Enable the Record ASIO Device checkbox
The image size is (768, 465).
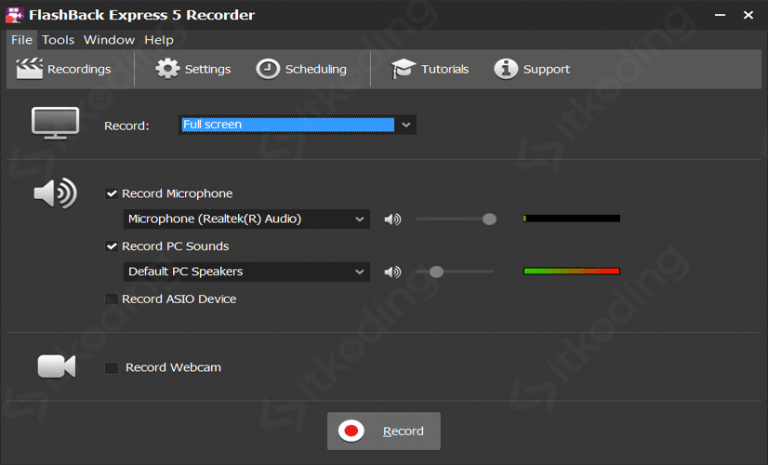[x=112, y=299]
